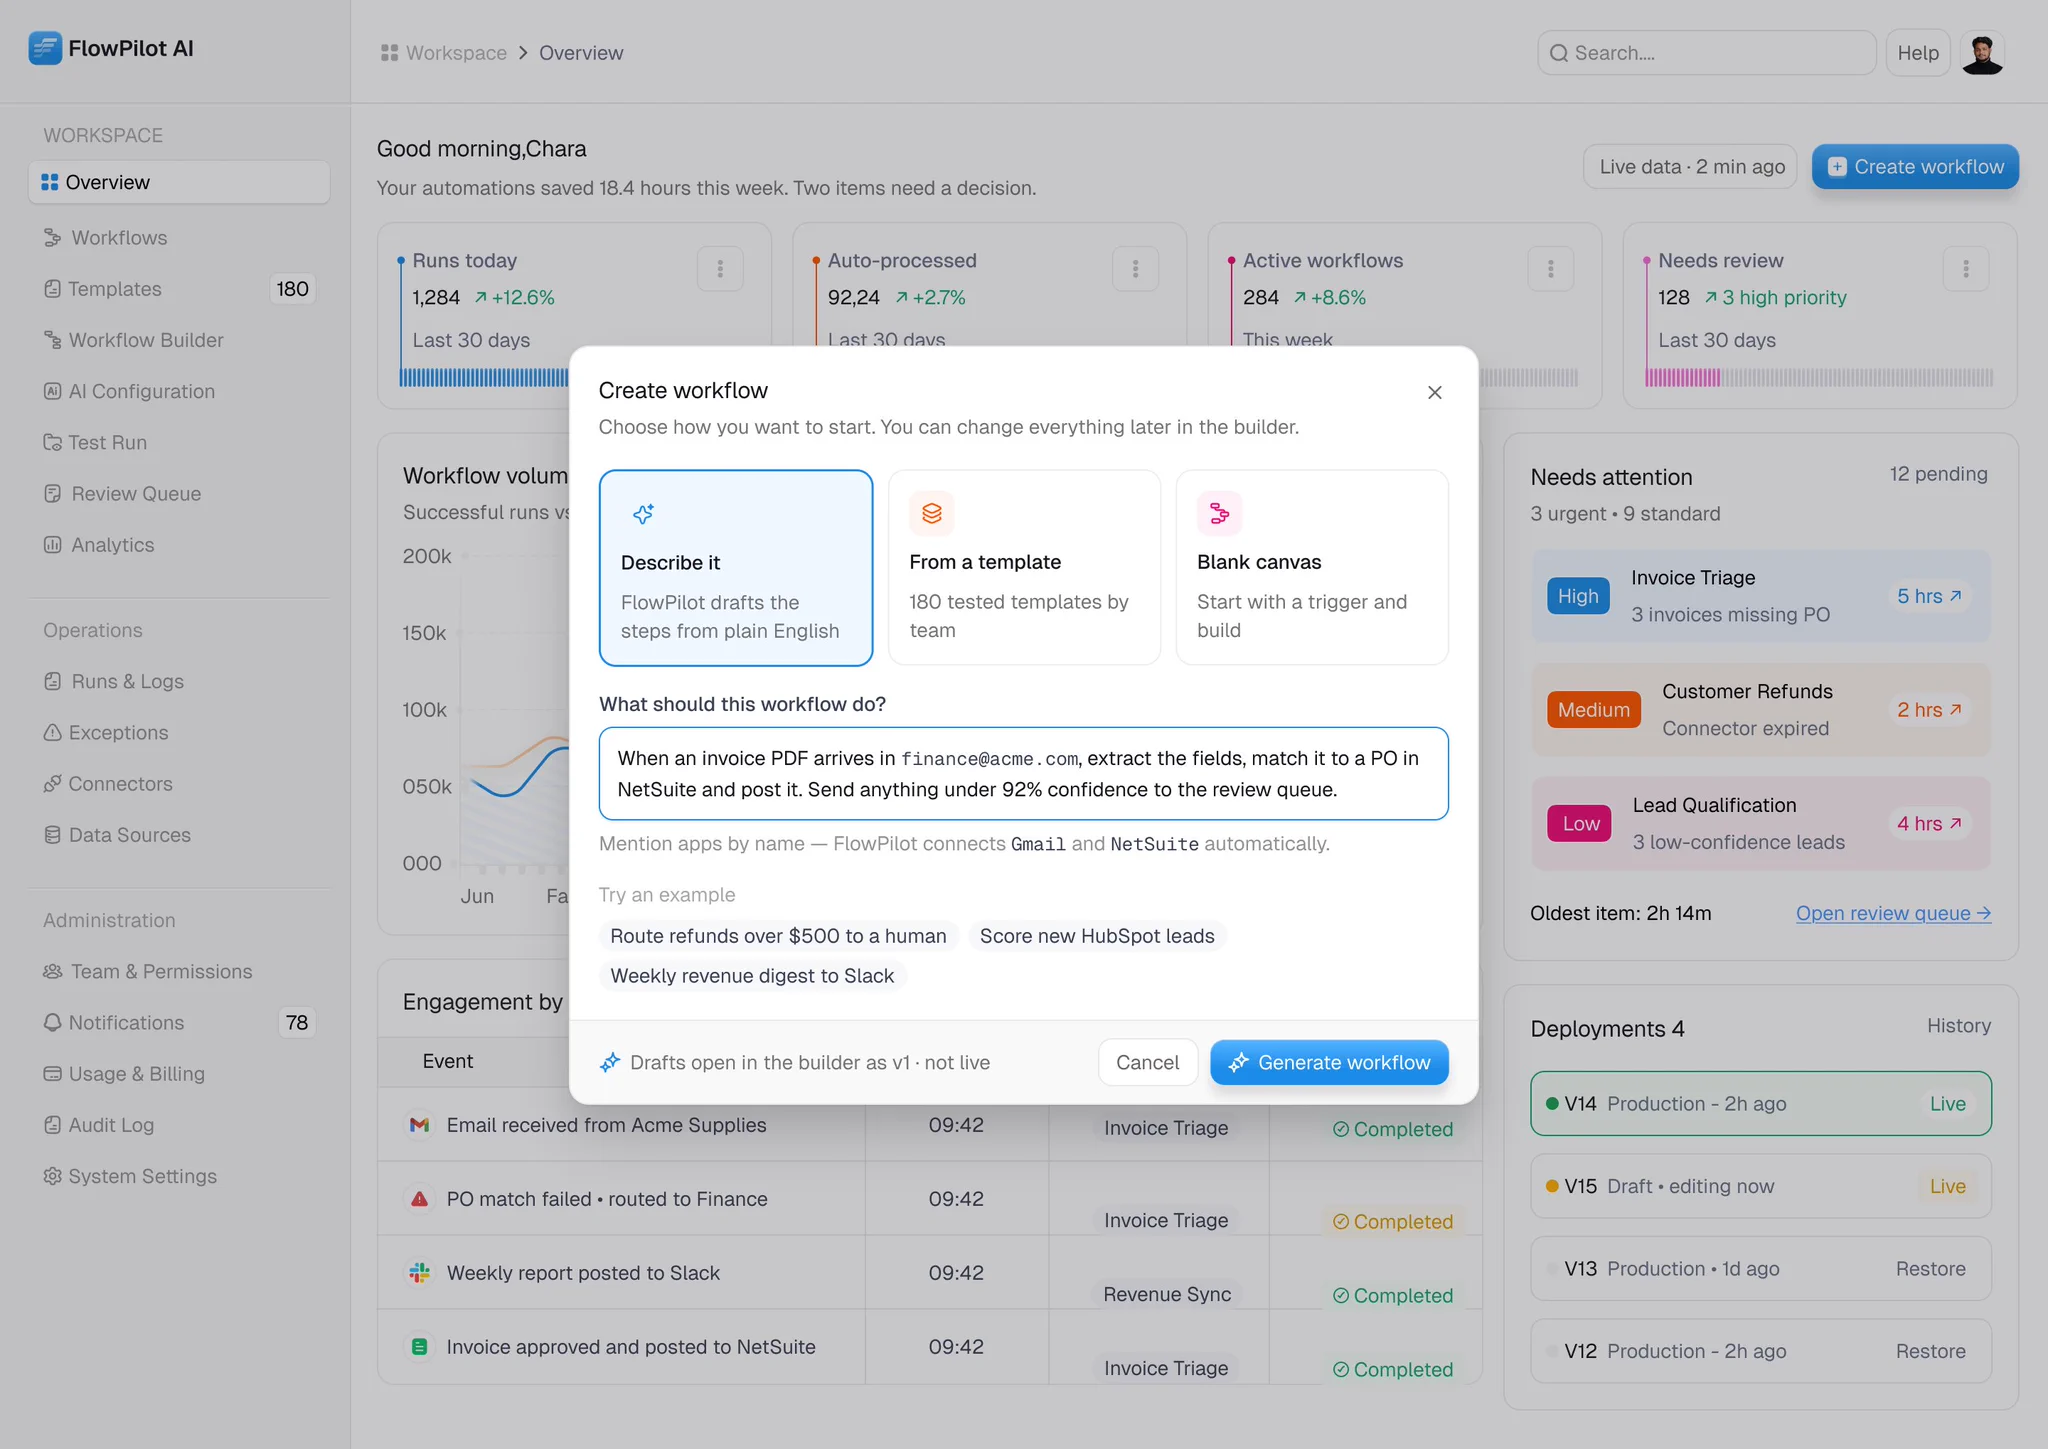Click the Generate workflow button

[x=1329, y=1062]
